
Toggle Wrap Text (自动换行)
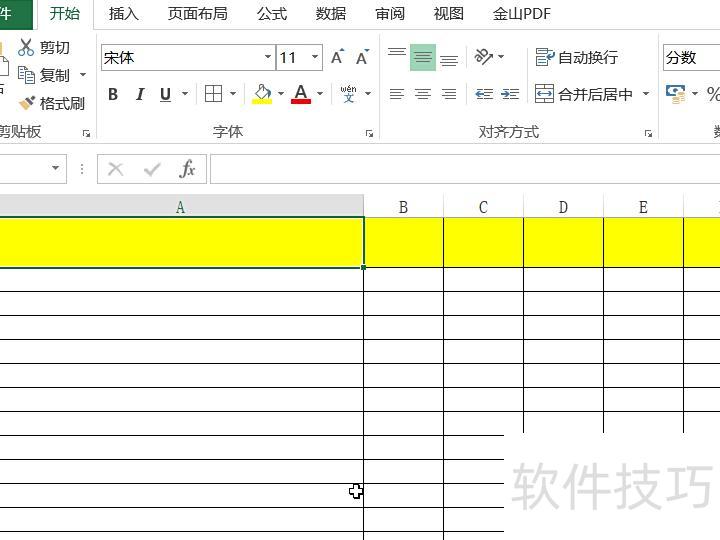tap(577, 57)
